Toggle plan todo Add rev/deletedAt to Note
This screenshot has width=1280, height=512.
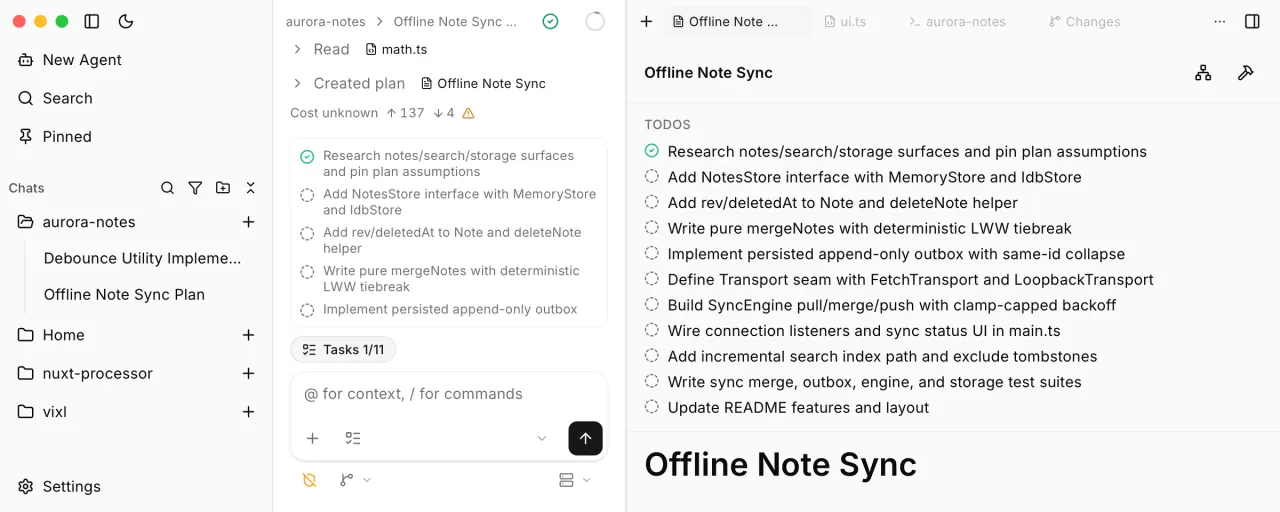[x=652, y=203]
